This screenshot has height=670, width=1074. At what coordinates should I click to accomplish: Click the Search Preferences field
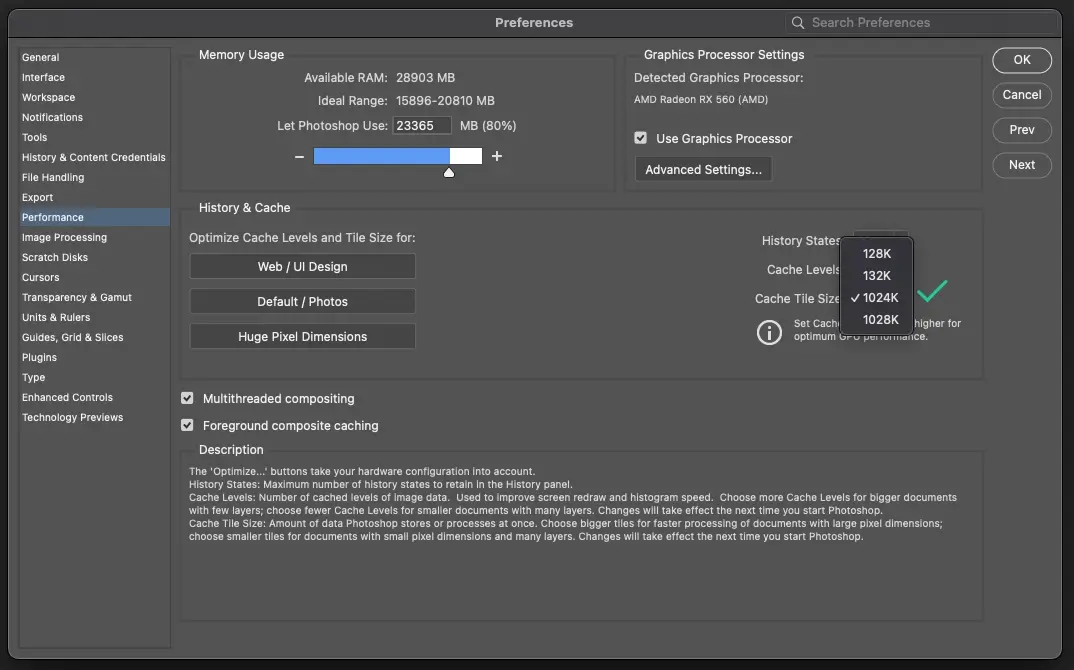pyautogui.click(x=921, y=23)
